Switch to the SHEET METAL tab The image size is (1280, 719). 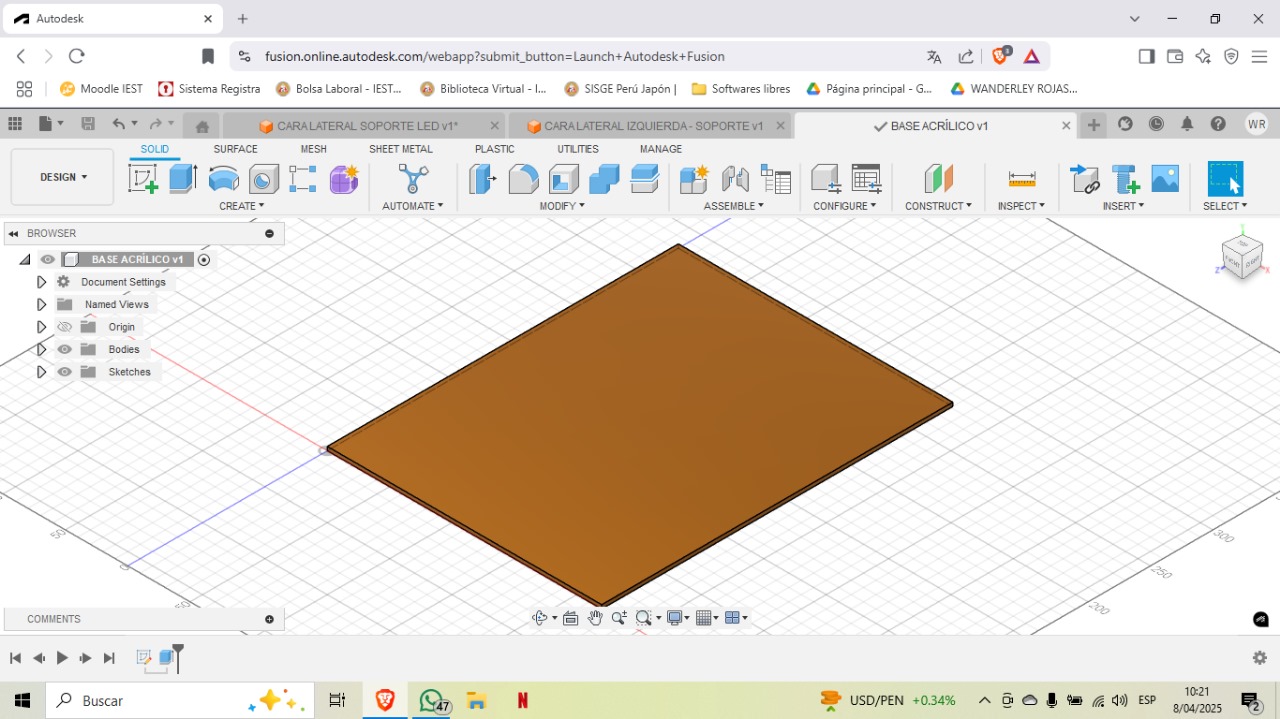pyautogui.click(x=400, y=149)
